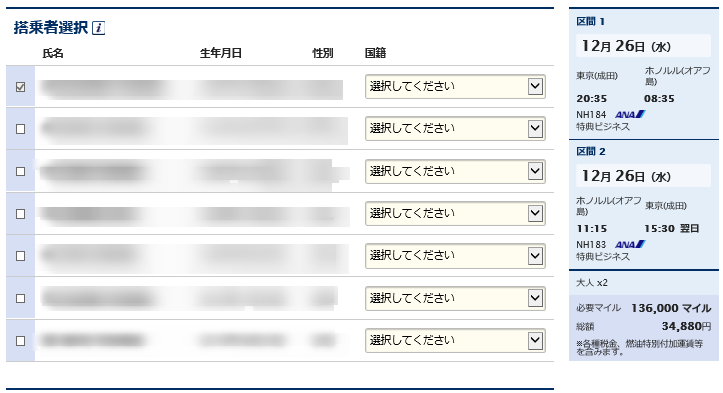The image size is (723, 393).
Task: Uncheck the first passenger checkbox
Action: (20, 87)
